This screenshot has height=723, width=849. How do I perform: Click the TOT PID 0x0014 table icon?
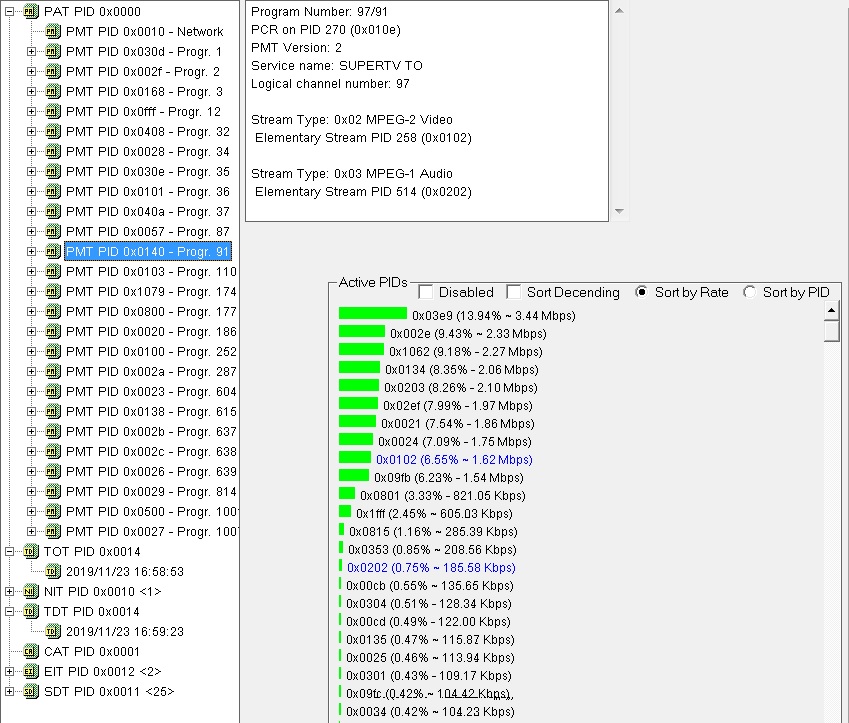pos(30,551)
